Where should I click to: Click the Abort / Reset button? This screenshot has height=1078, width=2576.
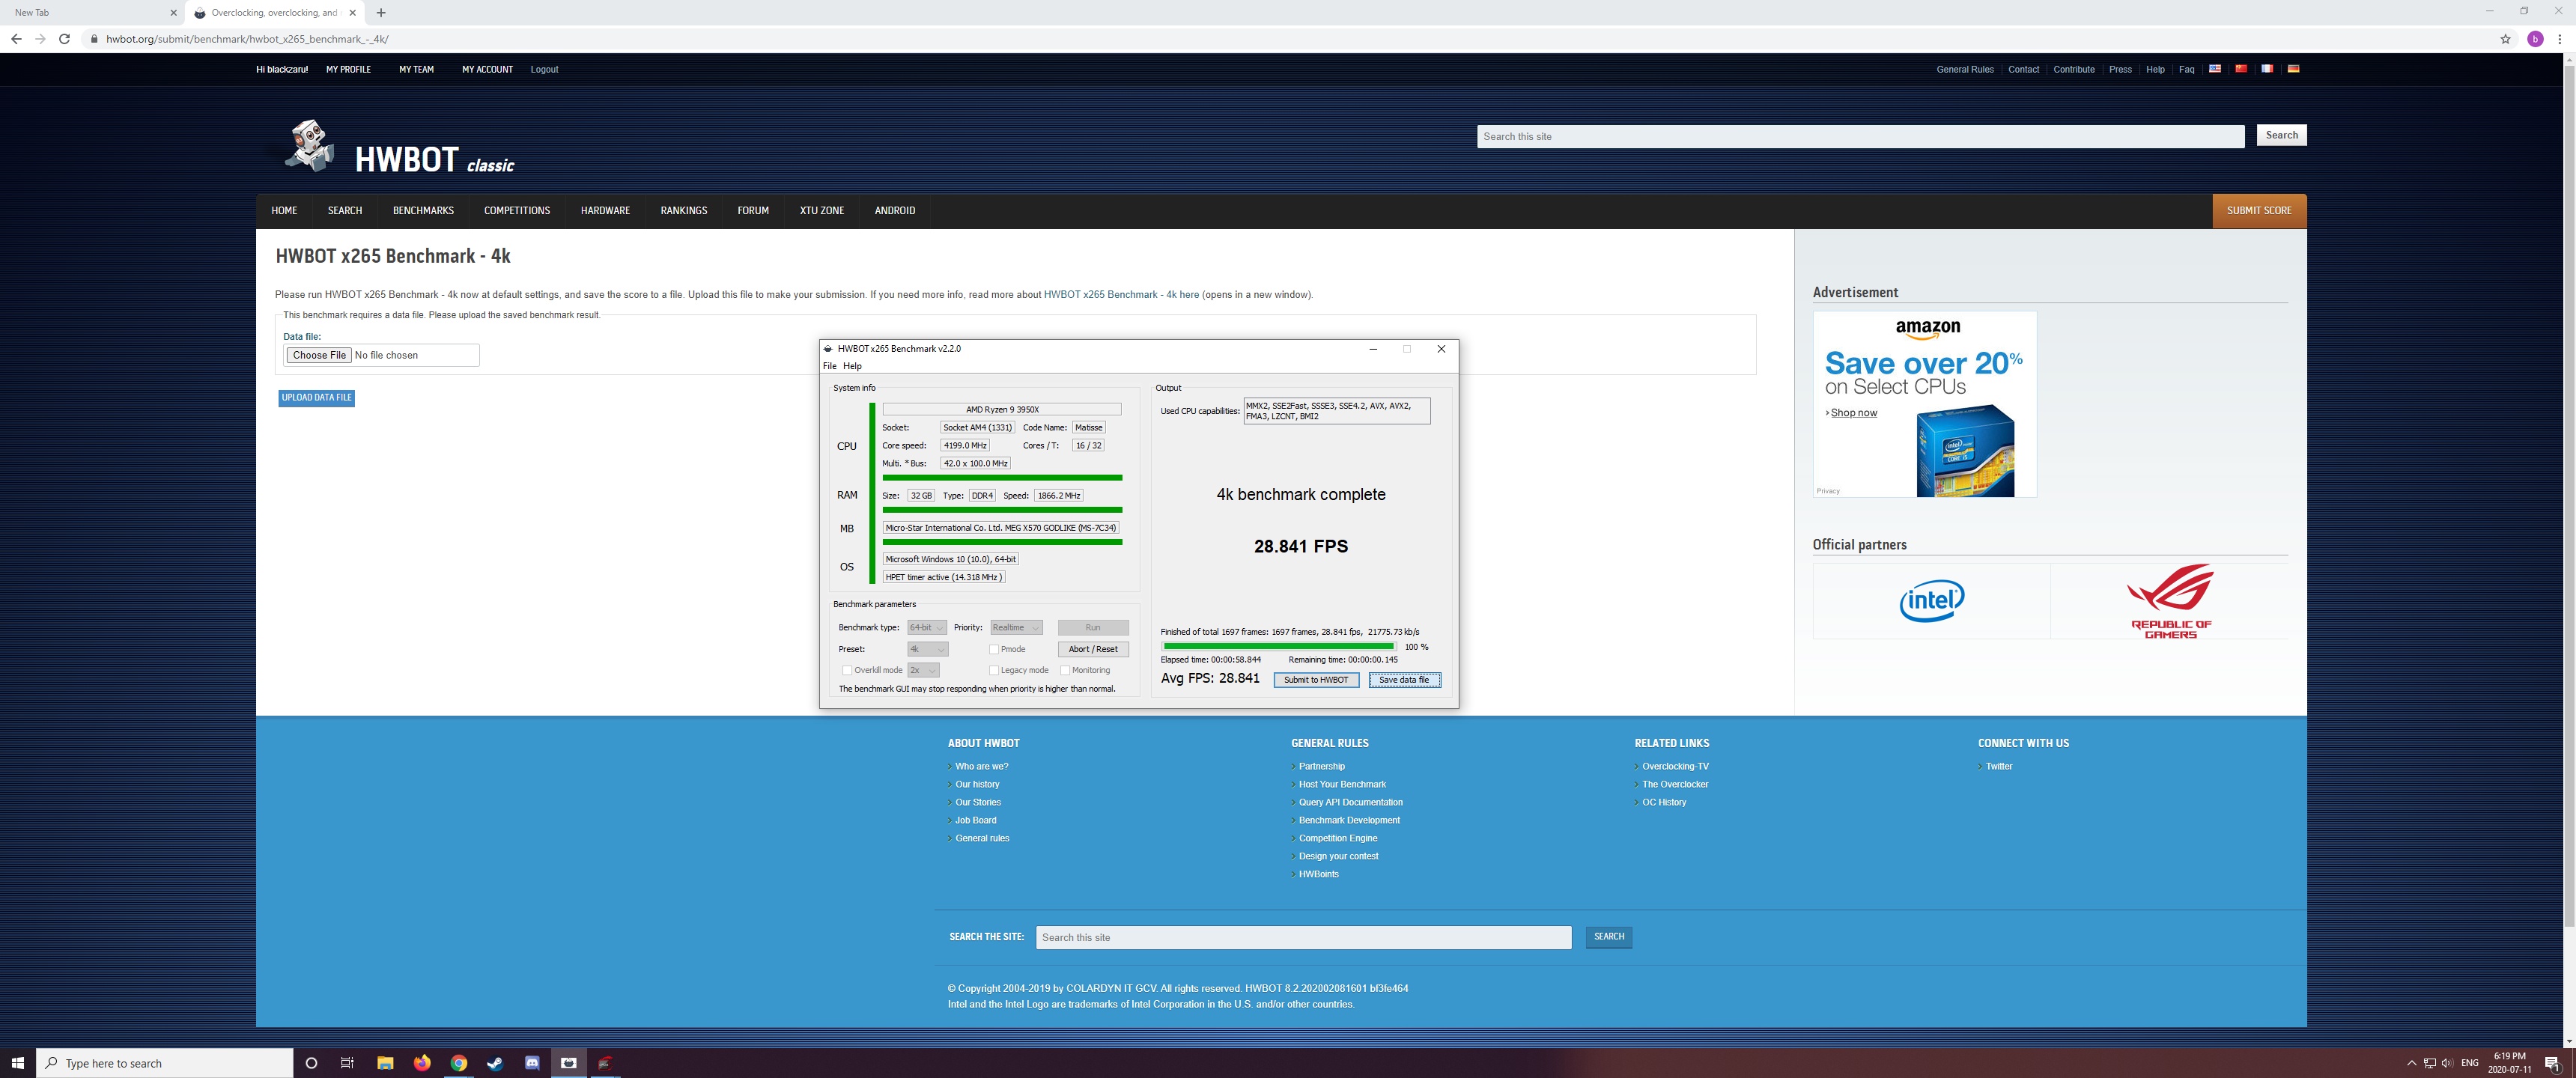pyautogui.click(x=1093, y=649)
